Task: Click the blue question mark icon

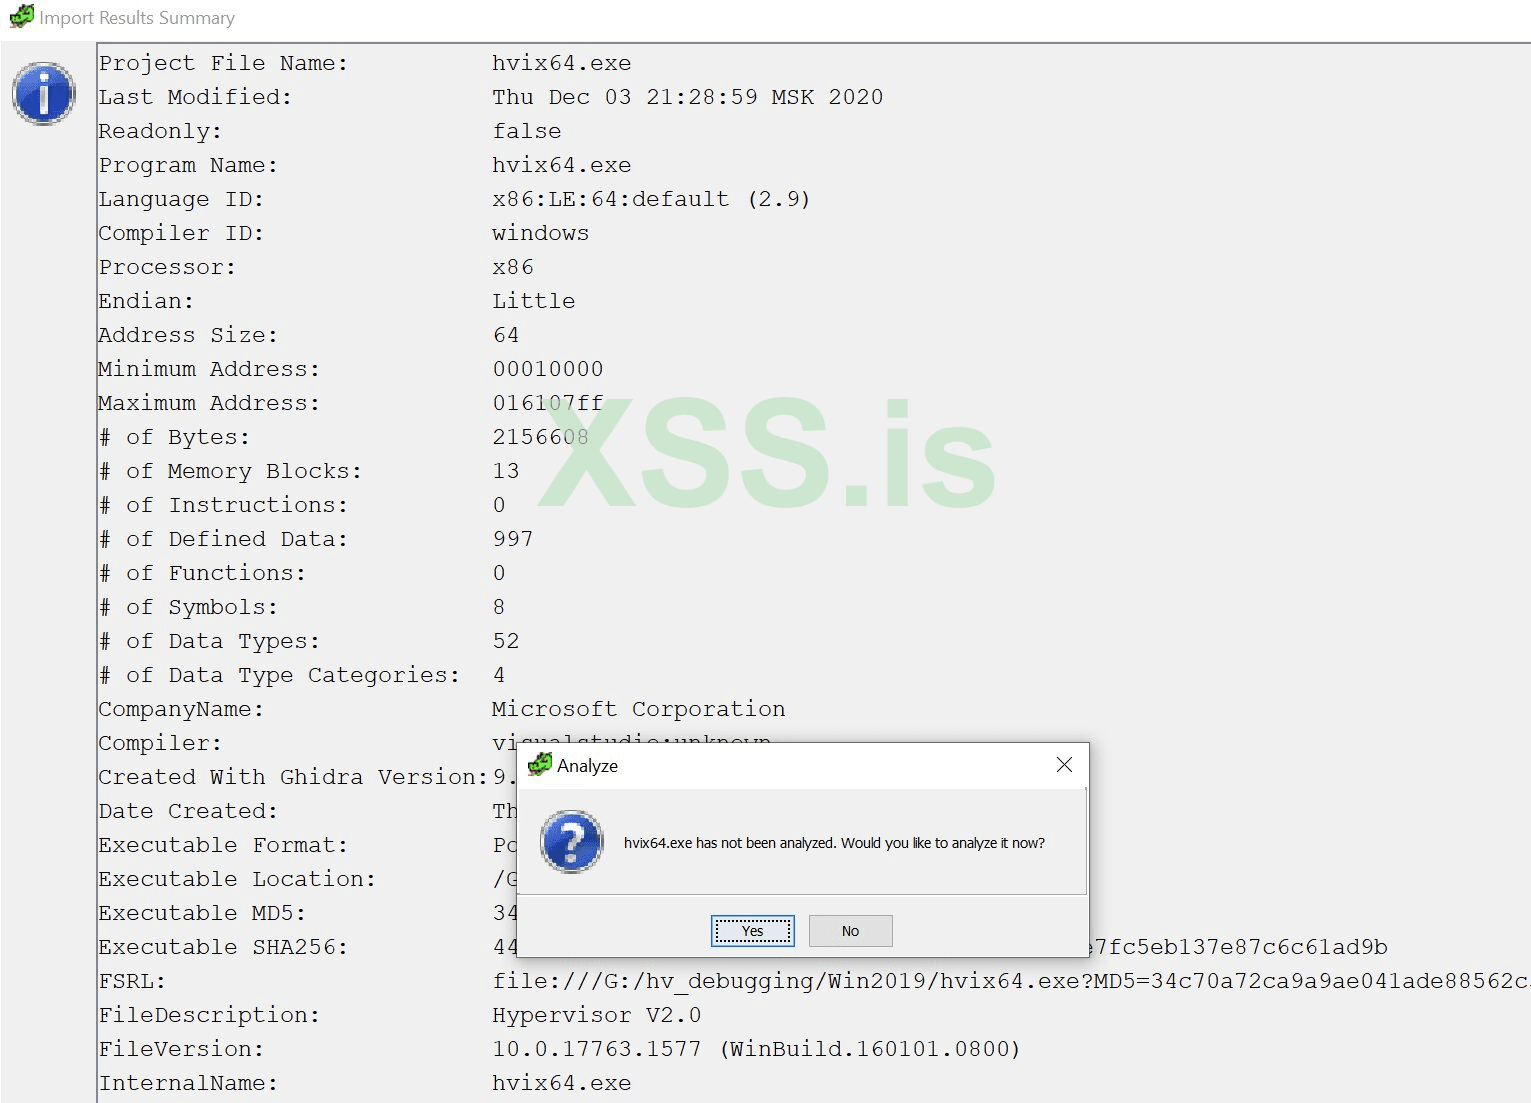Action: coord(571,842)
